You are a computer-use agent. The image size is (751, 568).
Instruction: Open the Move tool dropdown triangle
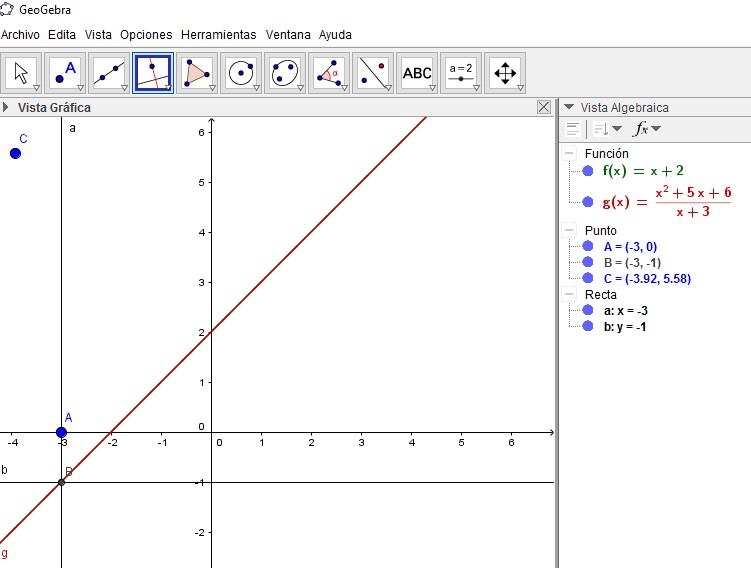36,88
